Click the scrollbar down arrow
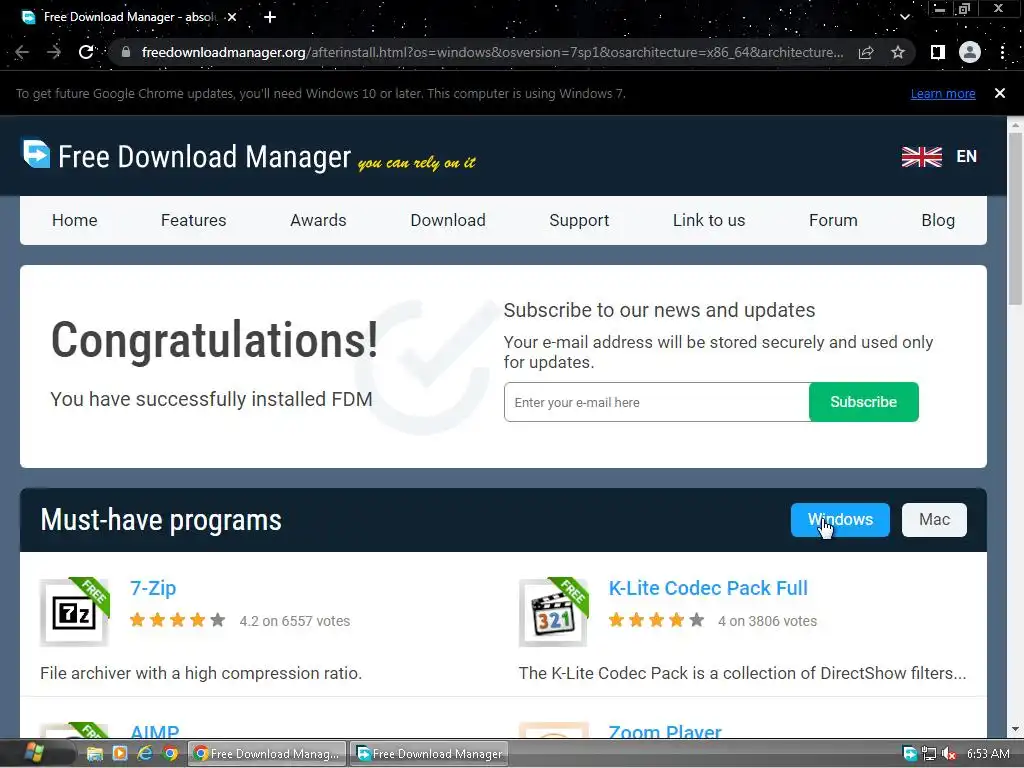1024x768 pixels. [x=1015, y=729]
